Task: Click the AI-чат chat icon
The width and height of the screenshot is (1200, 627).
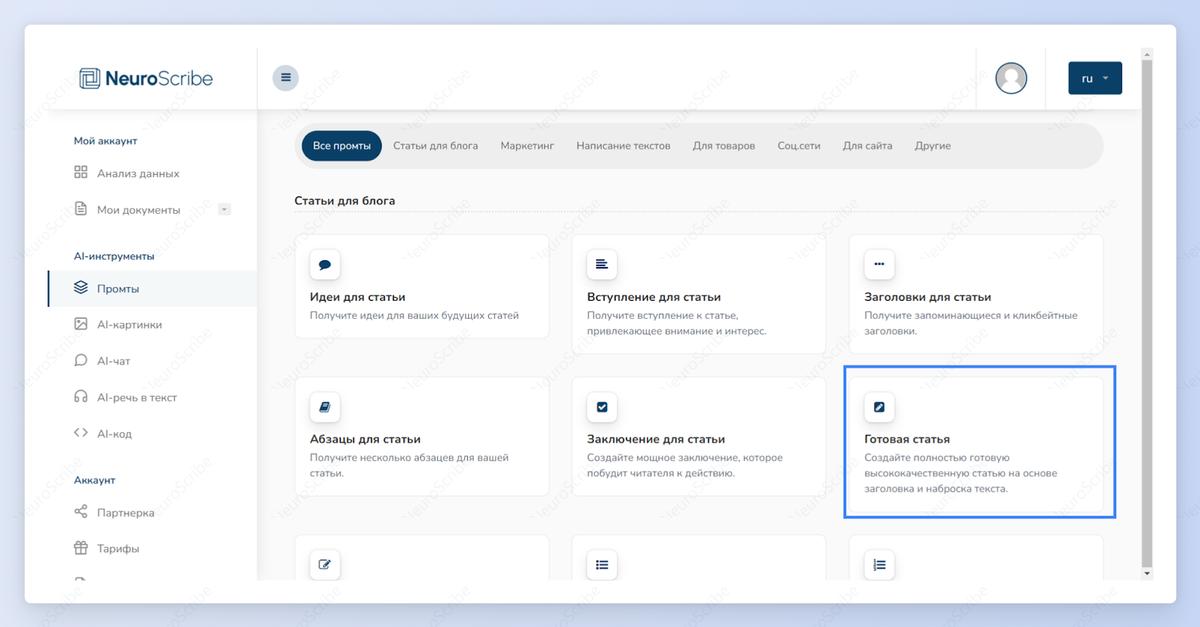Action: (x=81, y=360)
